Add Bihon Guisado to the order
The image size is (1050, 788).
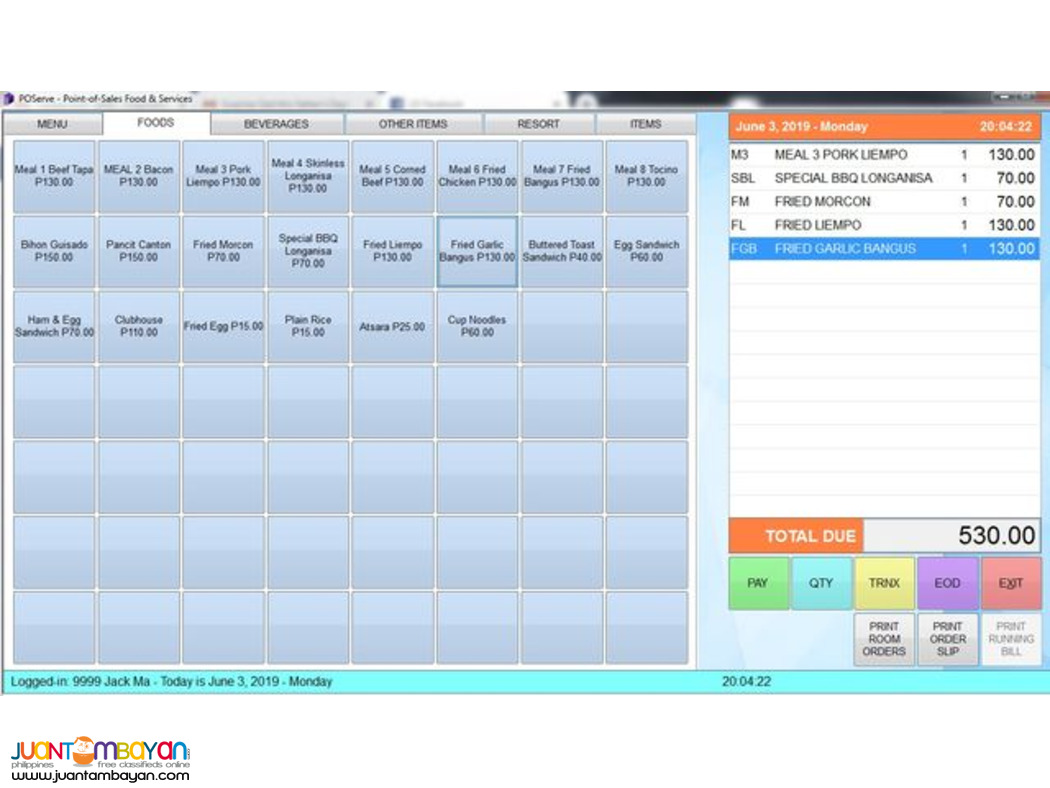pos(54,252)
